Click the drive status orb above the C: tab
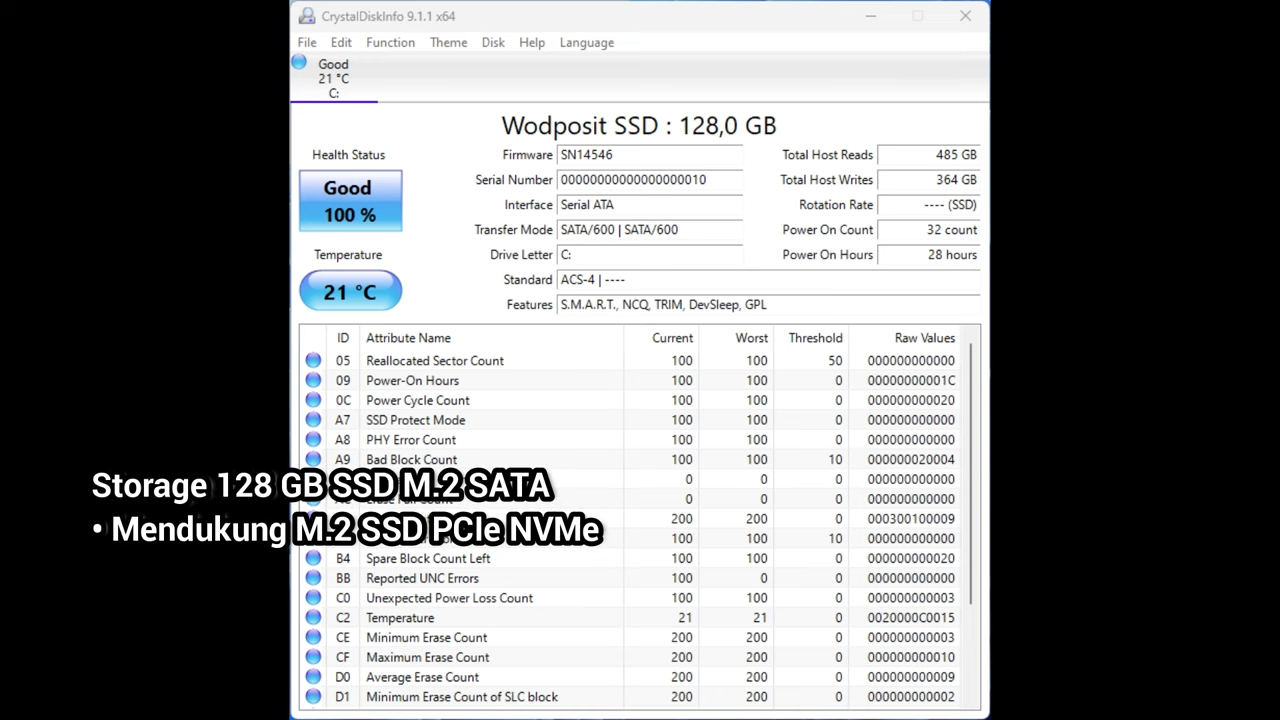 298,62
